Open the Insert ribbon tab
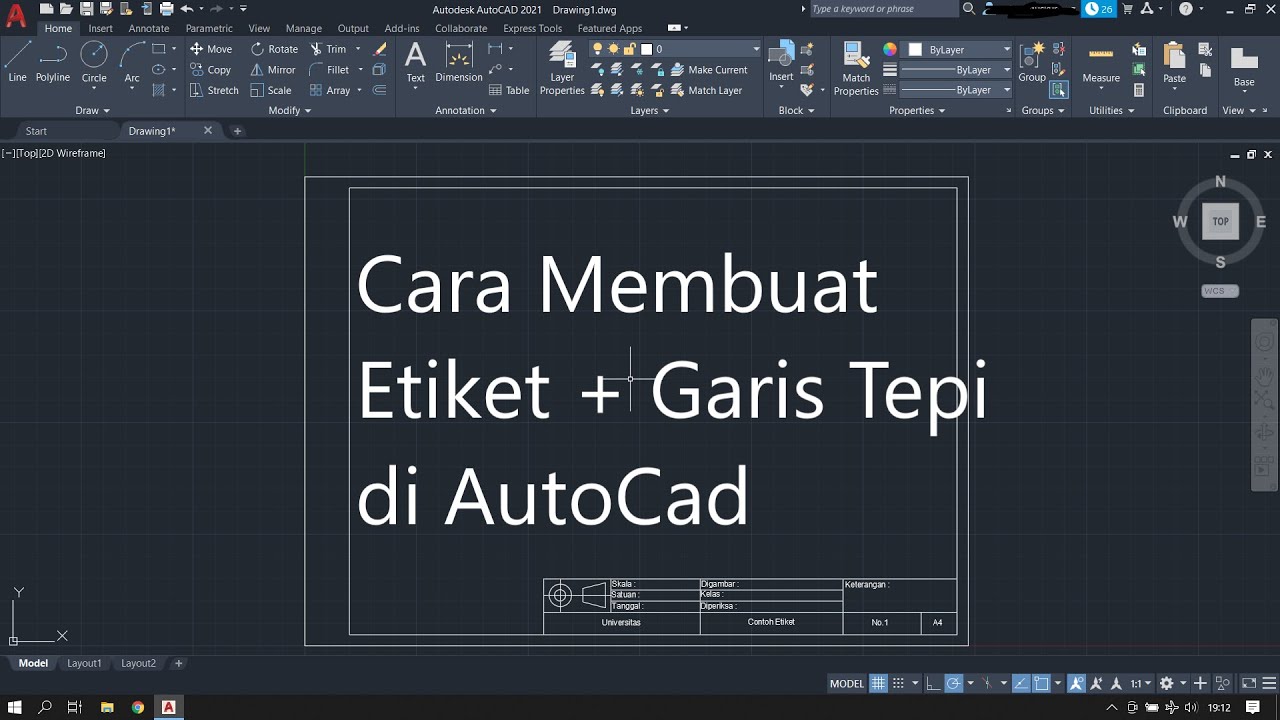This screenshot has width=1280, height=720. (x=100, y=28)
